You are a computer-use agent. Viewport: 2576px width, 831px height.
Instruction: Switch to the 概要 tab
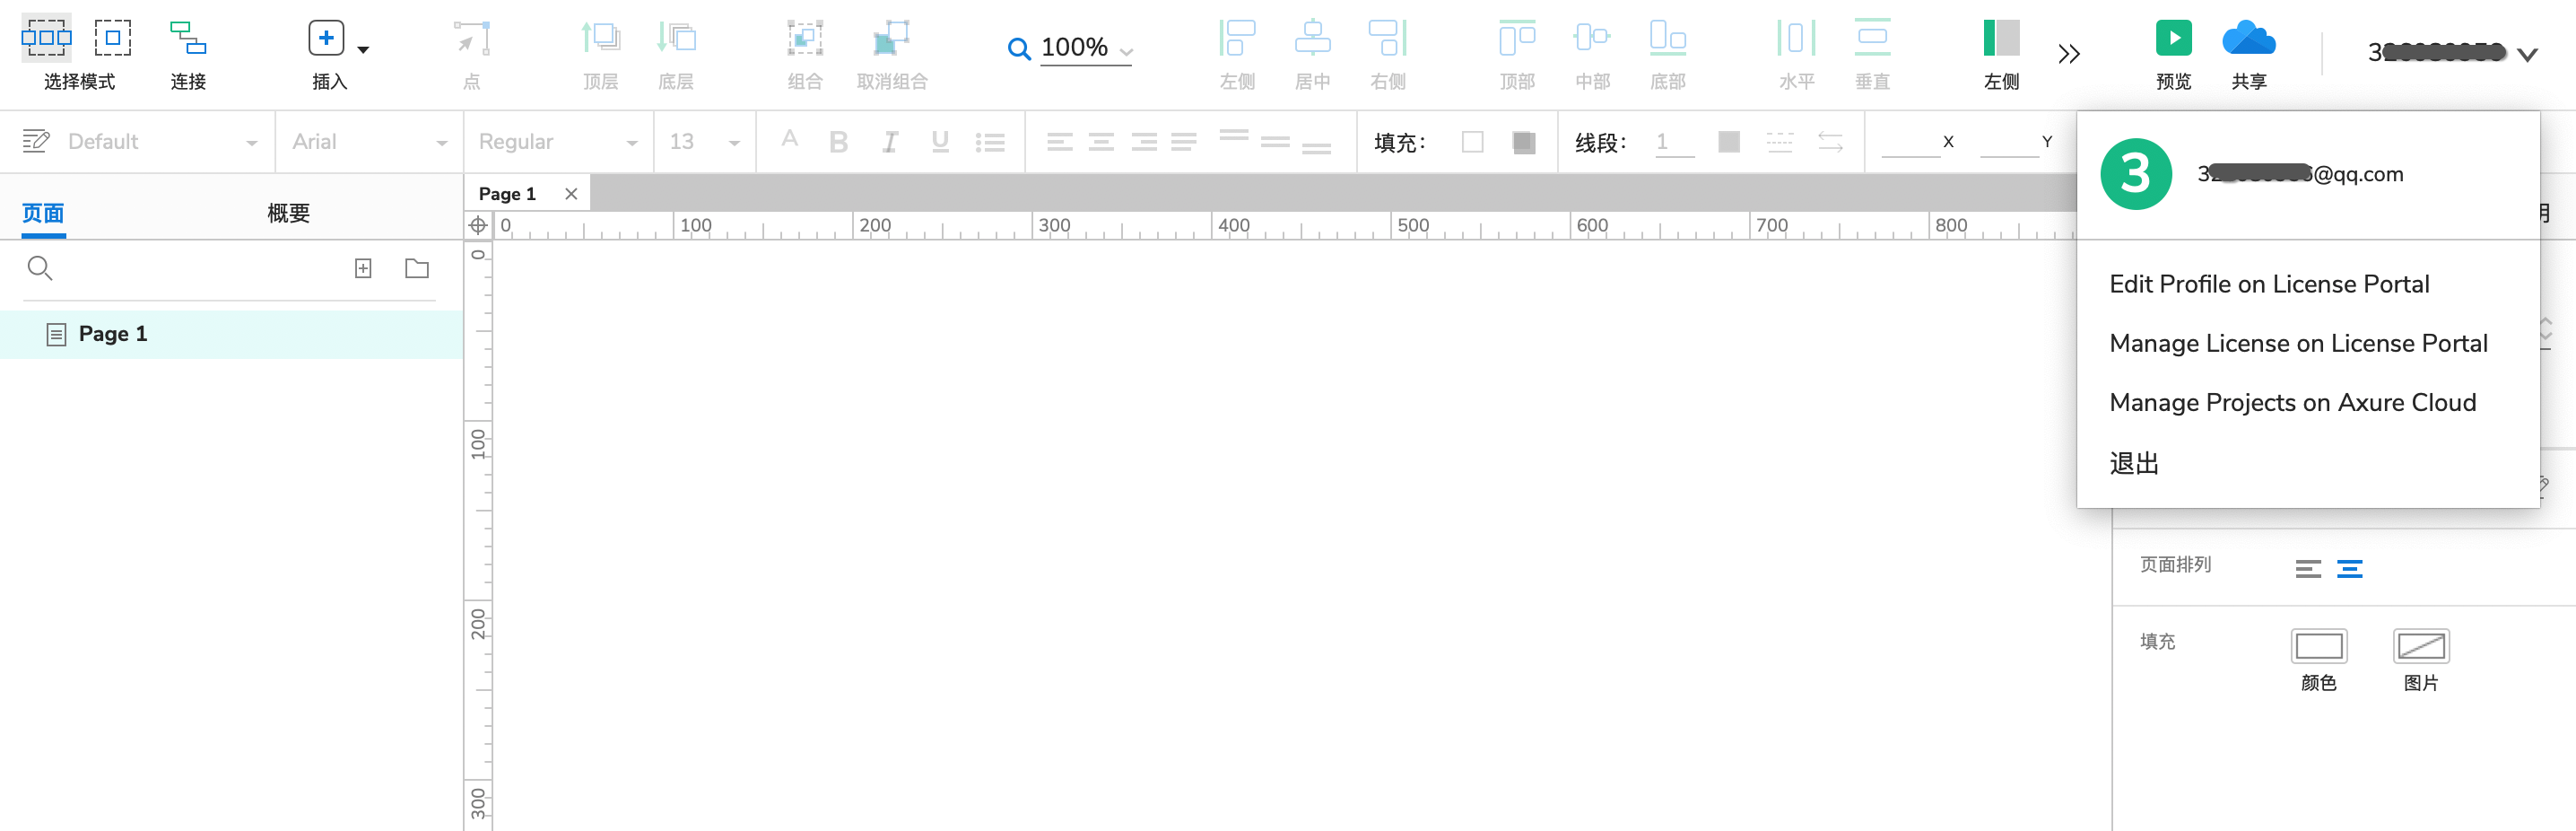pos(288,213)
